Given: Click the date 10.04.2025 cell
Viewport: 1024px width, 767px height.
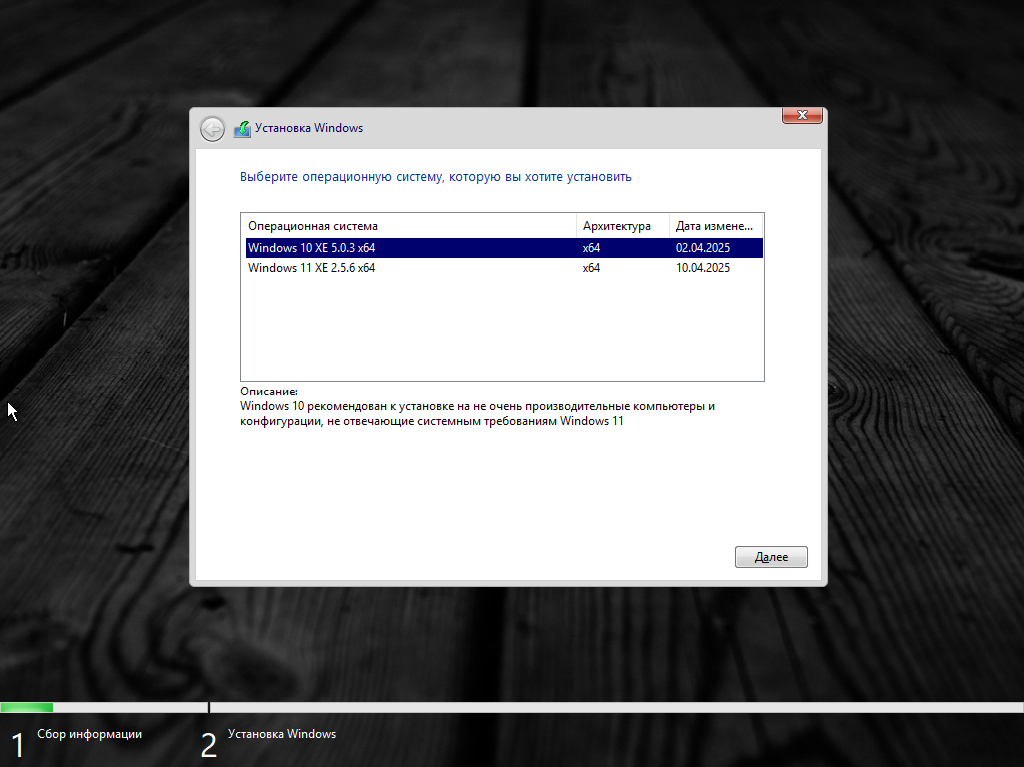Looking at the screenshot, I should pos(703,268).
